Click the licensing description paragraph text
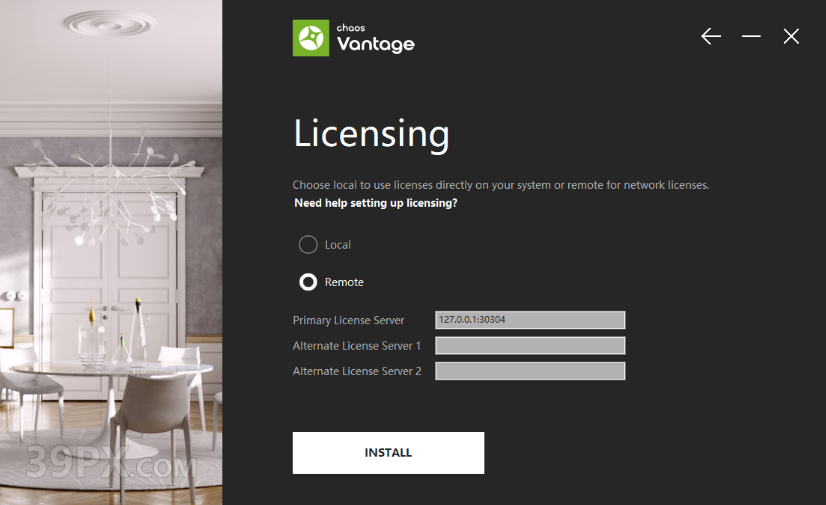Screen dimensions: 826x505 click(x=500, y=185)
